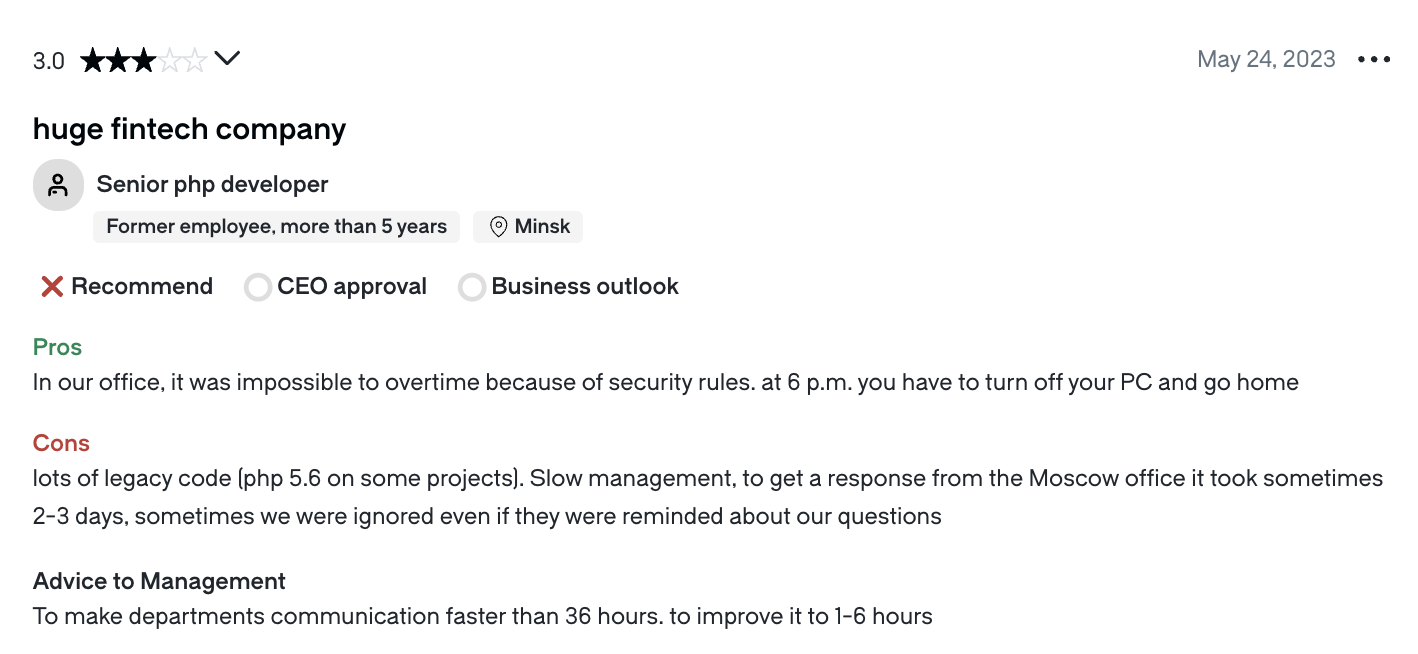Click the location pin icon beside Minsk
1418x654 pixels.
click(498, 227)
